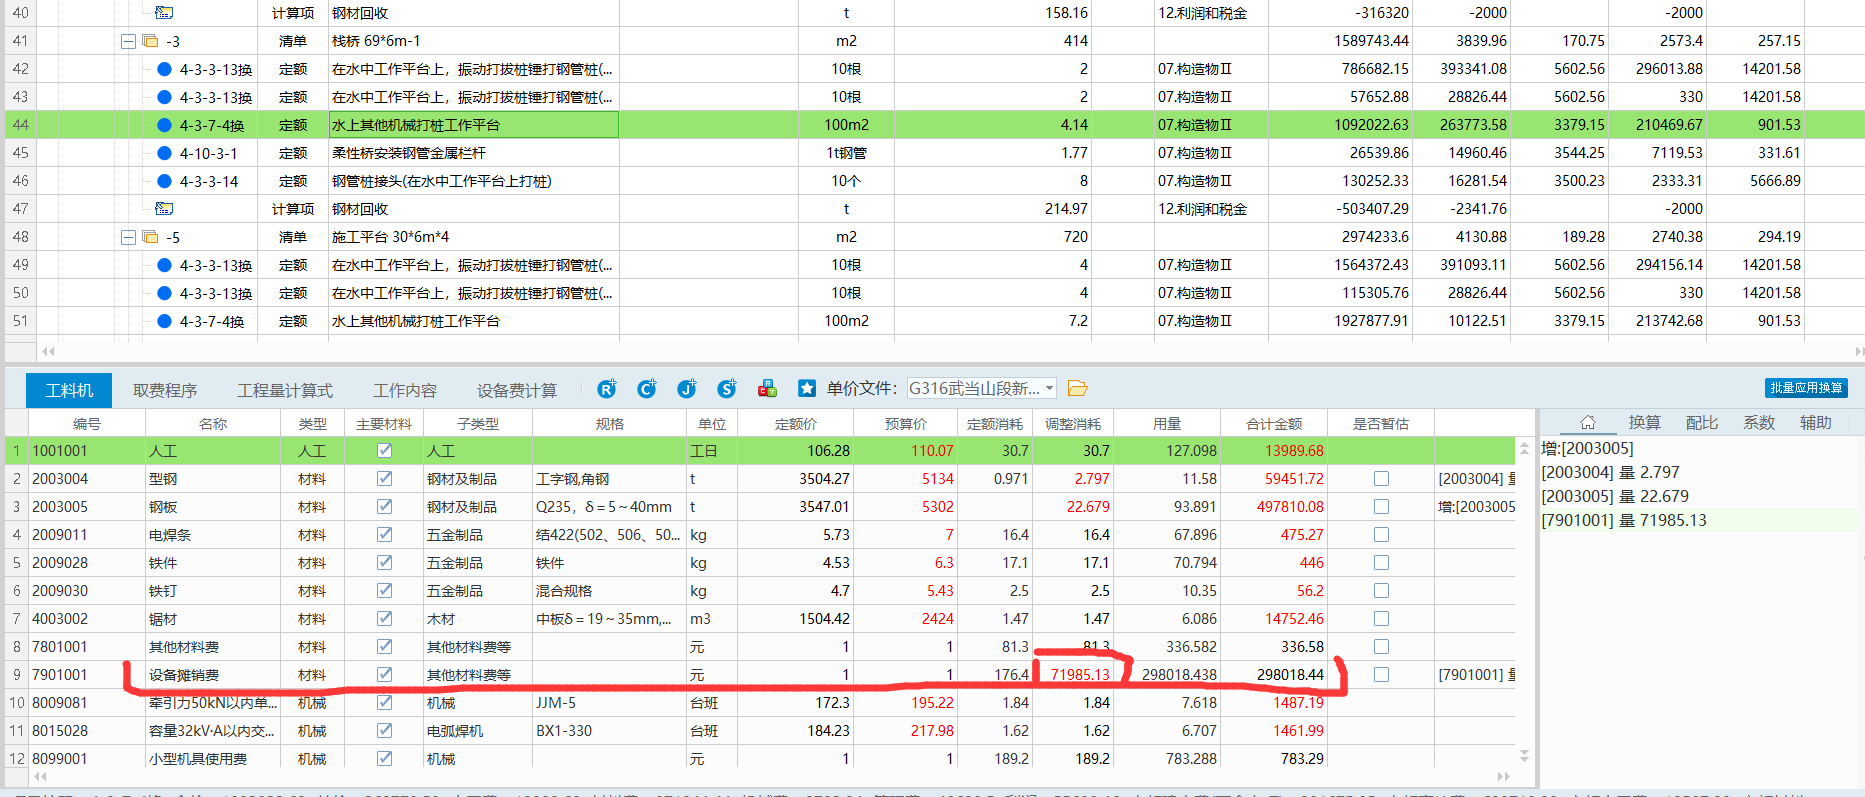This screenshot has height=797, width=1865.
Task: Click the C+ add material icon
Action: (x=647, y=389)
